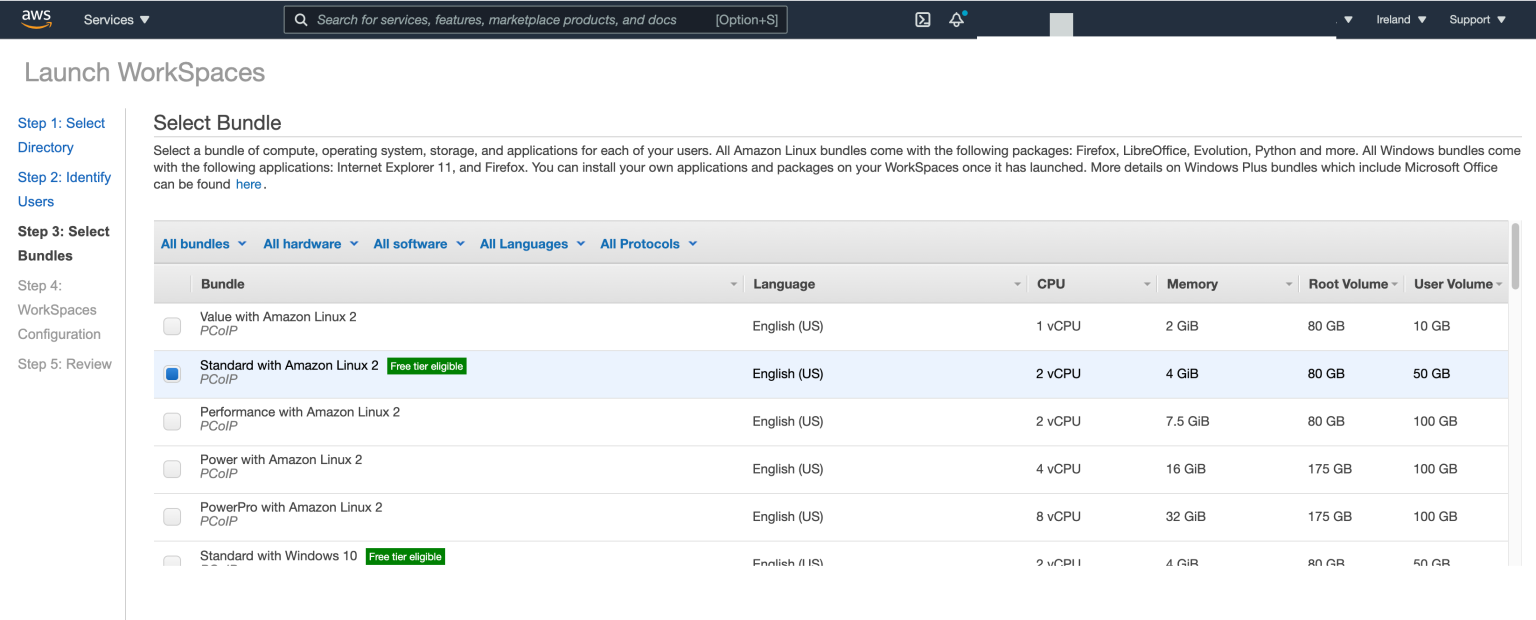Image resolution: width=1536 pixels, height=620 pixels.
Task: Open the CPU column header arrow
Action: (1148, 285)
